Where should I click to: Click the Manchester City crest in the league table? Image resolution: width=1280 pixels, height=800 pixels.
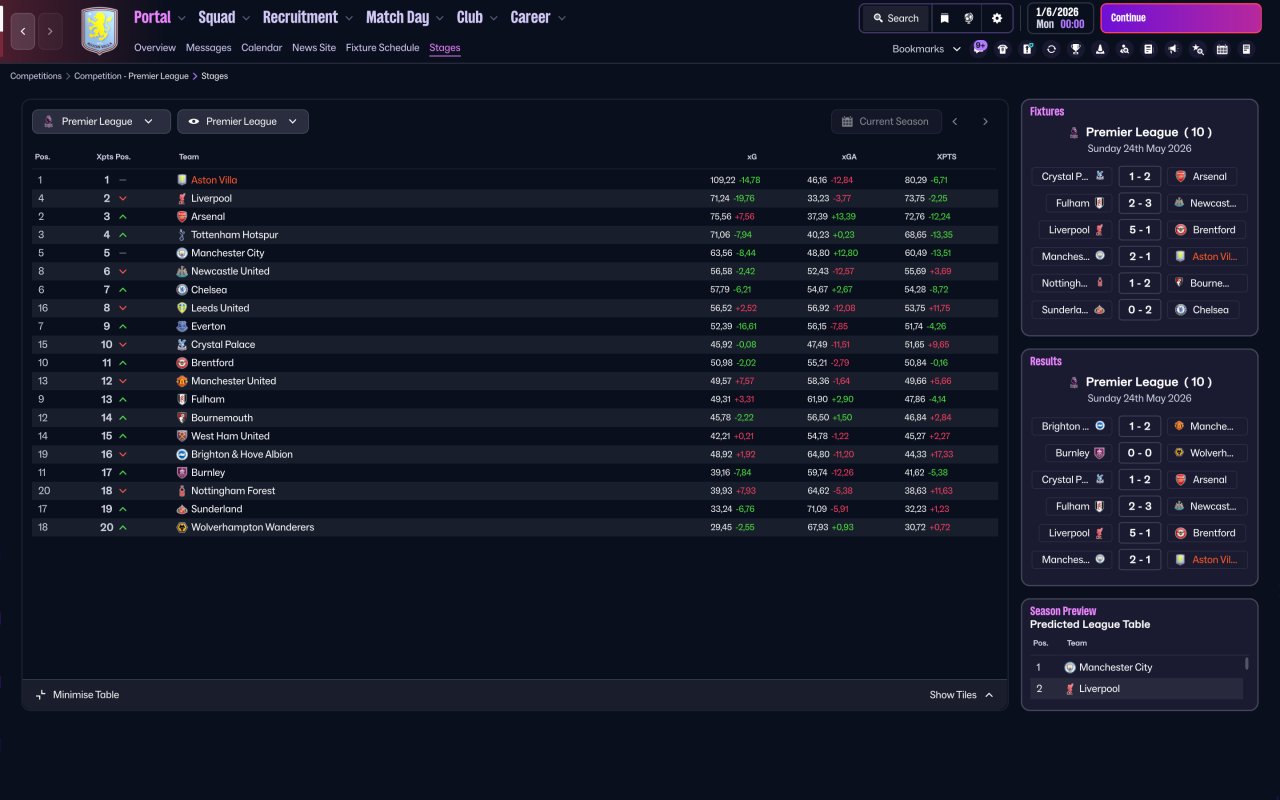tap(182, 253)
